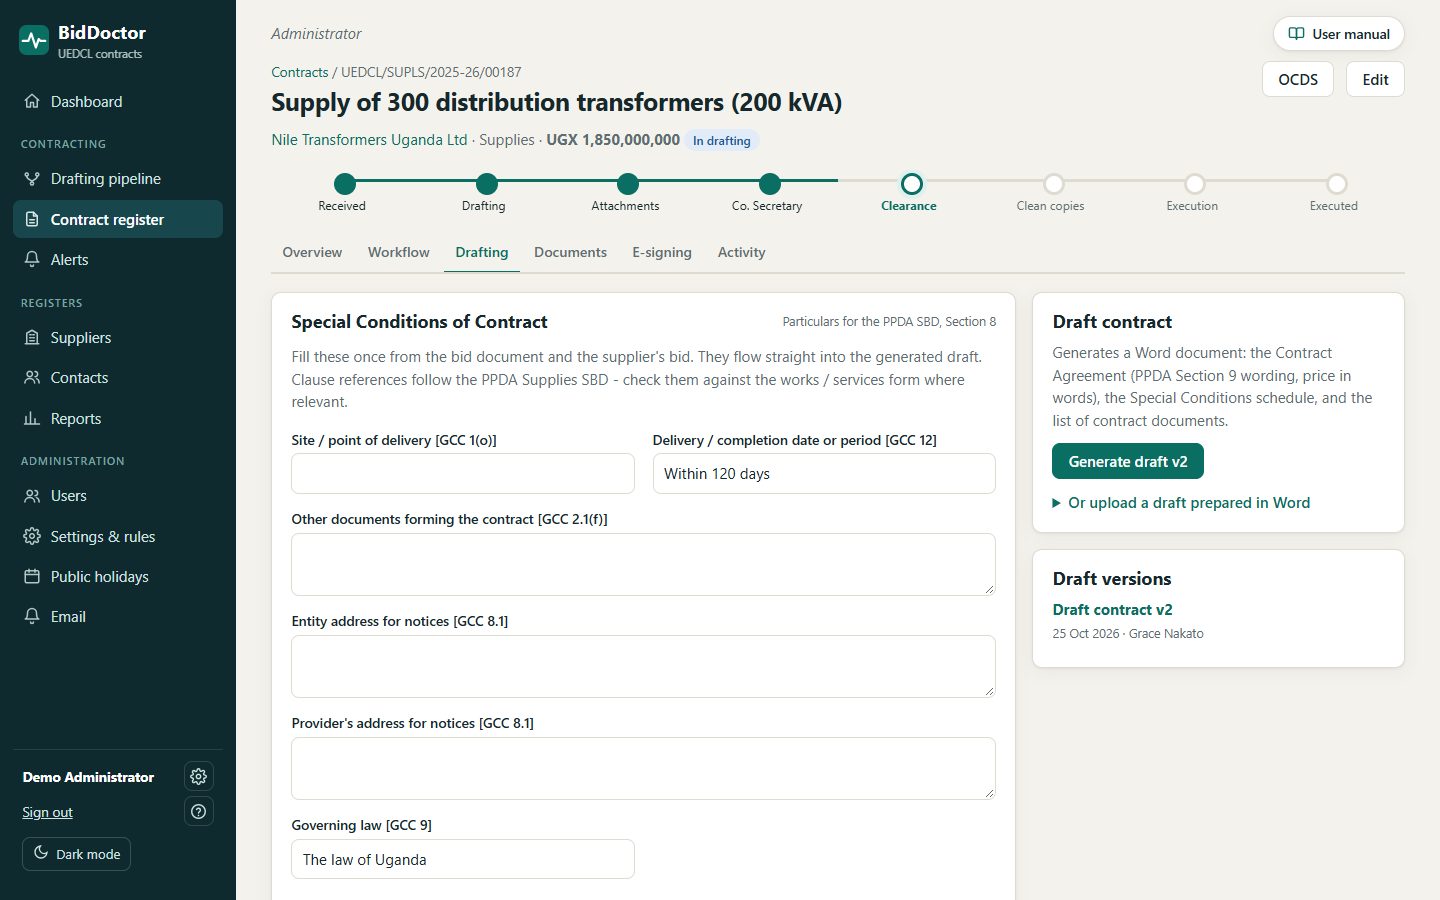
Task: Open the Nile Transformers Uganda Ltd link
Action: click(x=369, y=140)
